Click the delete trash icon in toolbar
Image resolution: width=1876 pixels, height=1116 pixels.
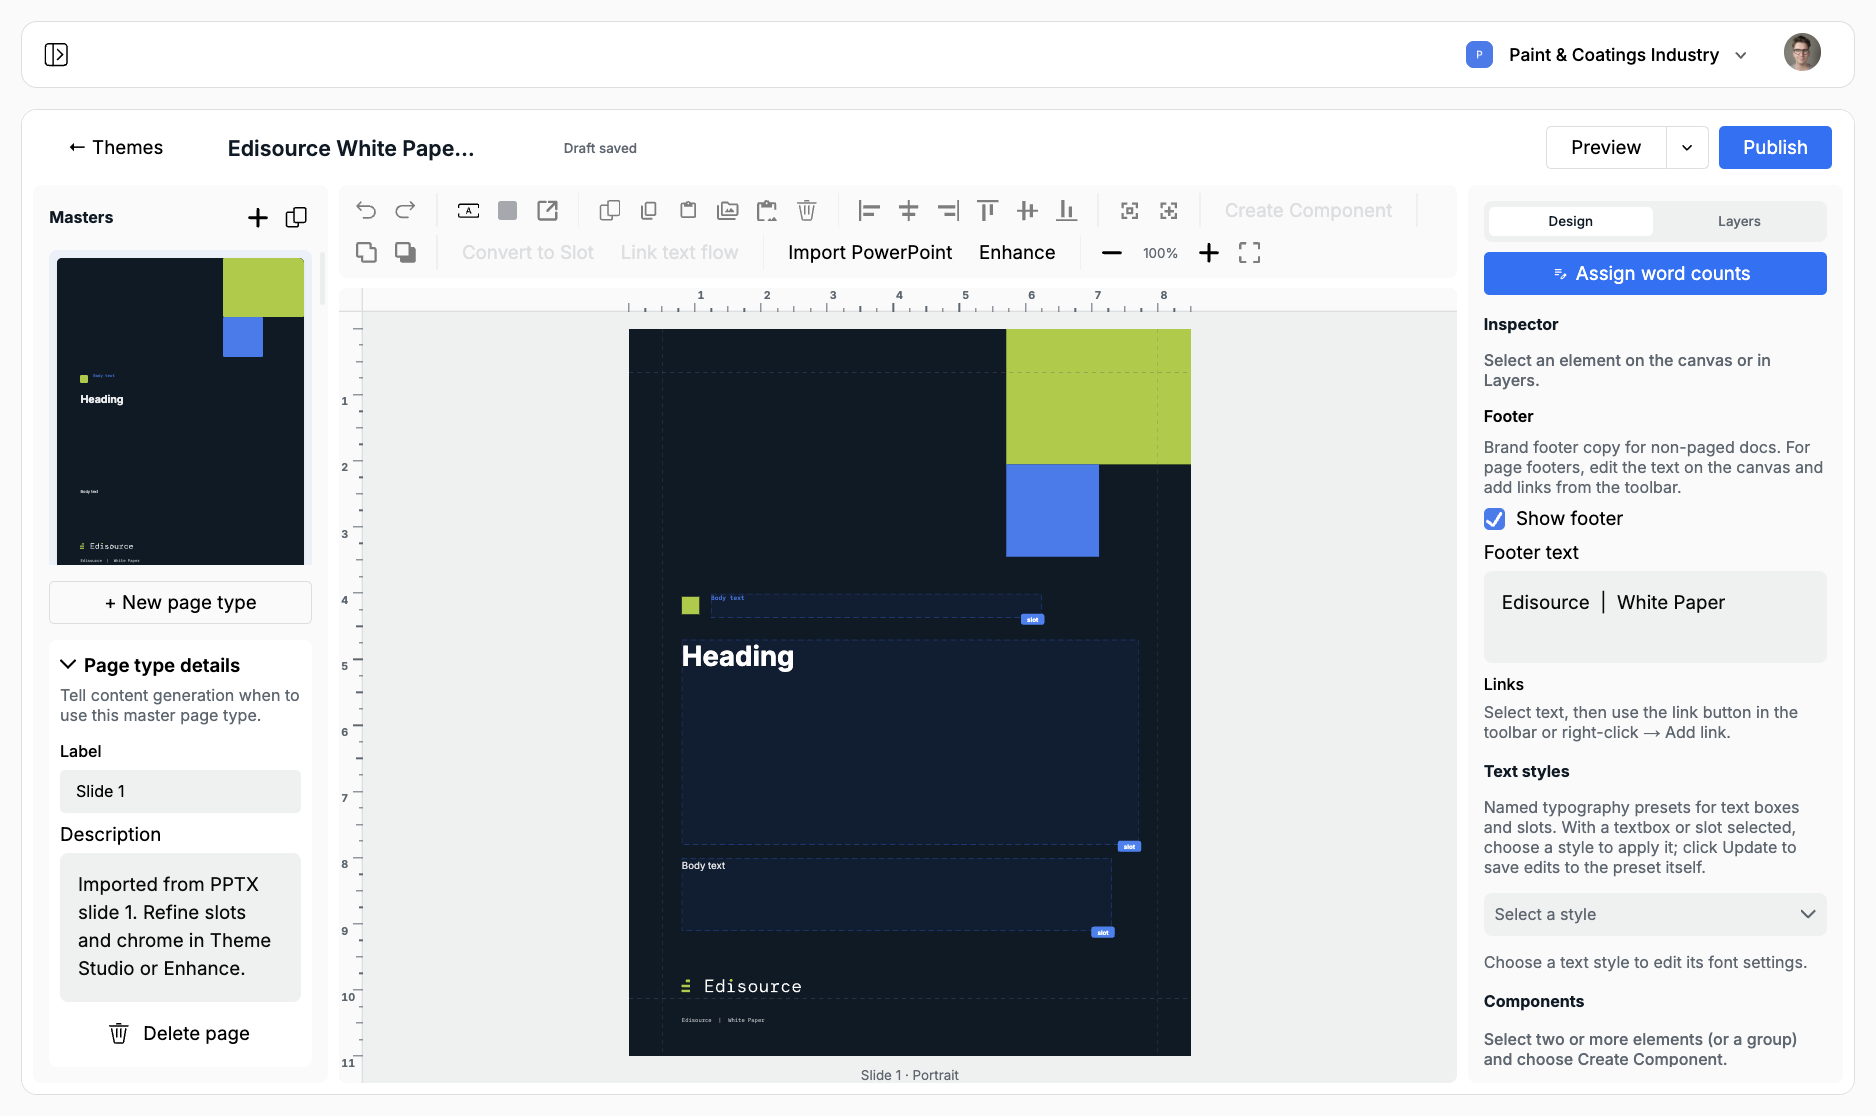pos(807,210)
